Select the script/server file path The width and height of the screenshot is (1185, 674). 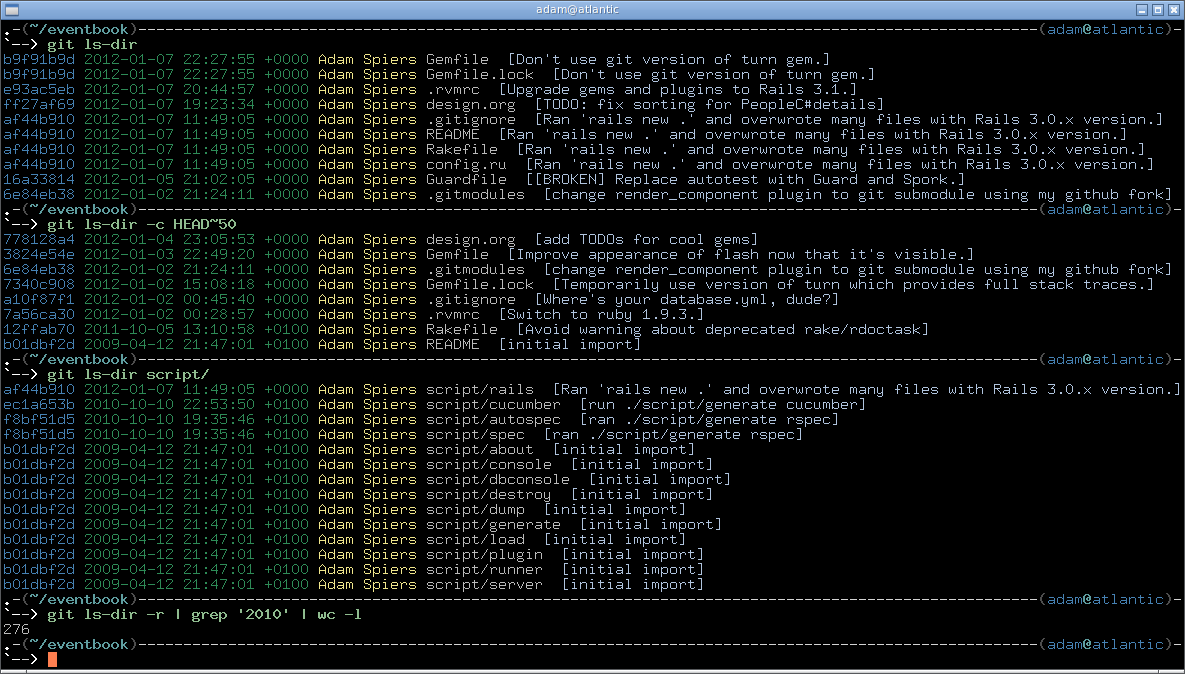point(484,584)
